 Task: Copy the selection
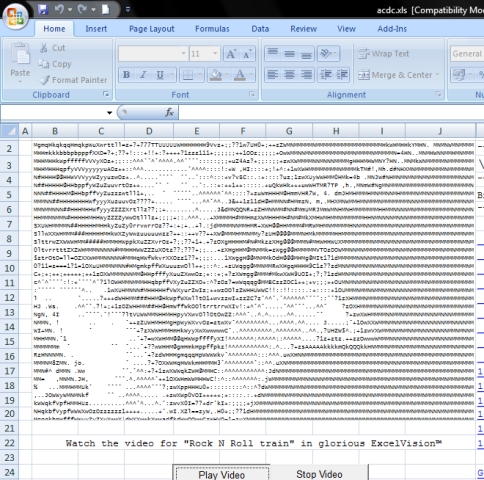(x=55, y=64)
